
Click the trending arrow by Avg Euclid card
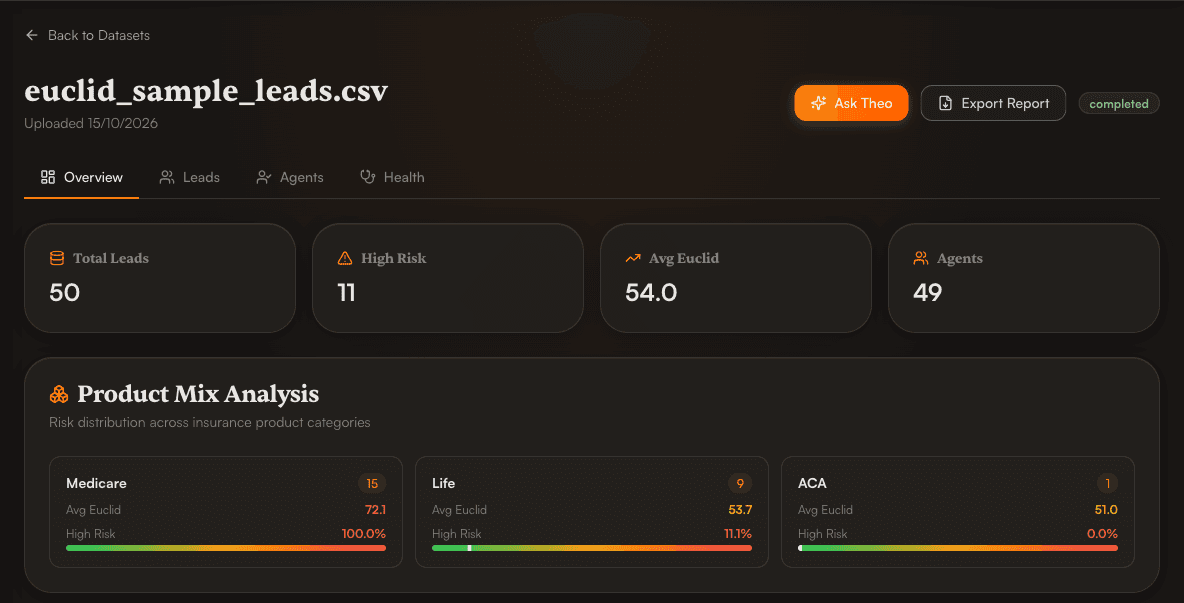tap(633, 258)
